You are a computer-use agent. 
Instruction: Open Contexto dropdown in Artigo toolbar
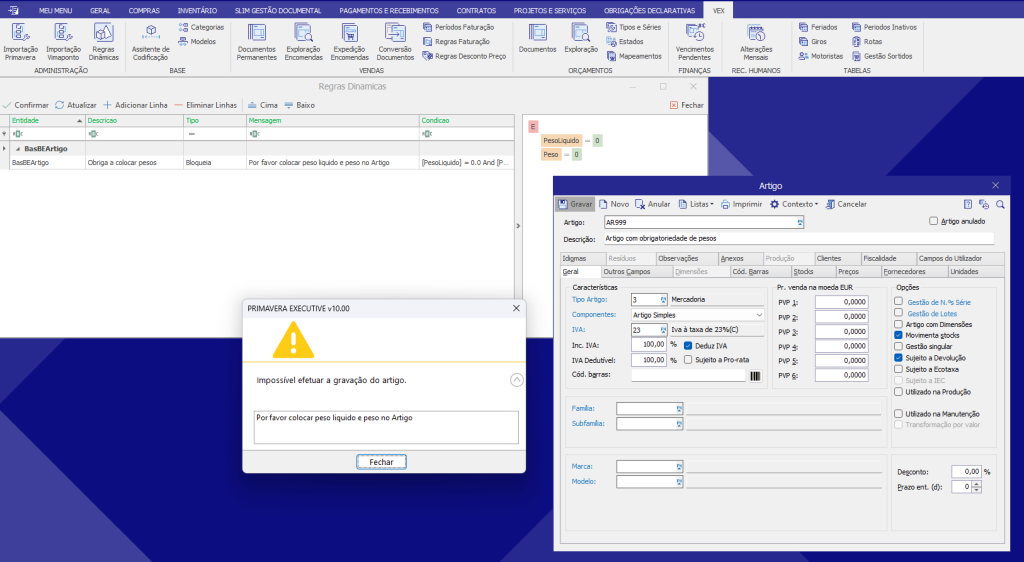(793, 204)
